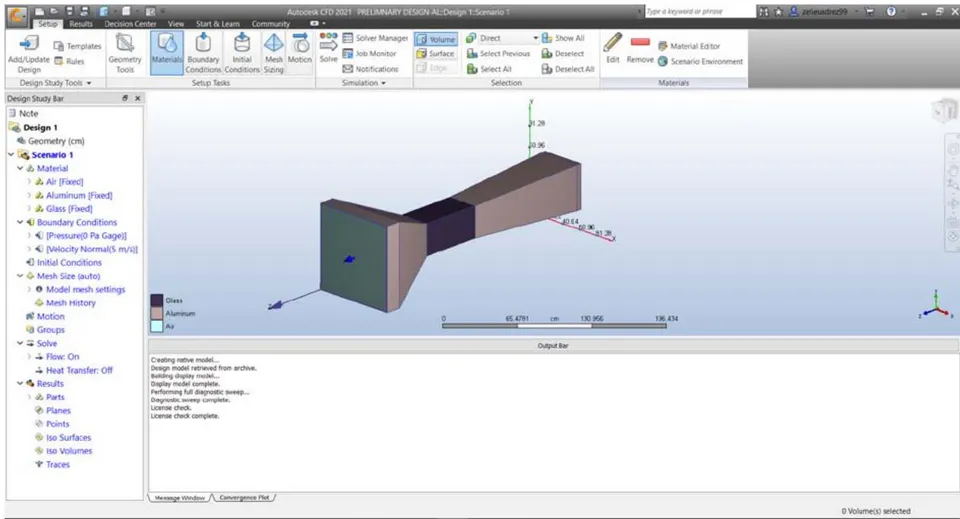Click the Solve button in ribbon

328,48
